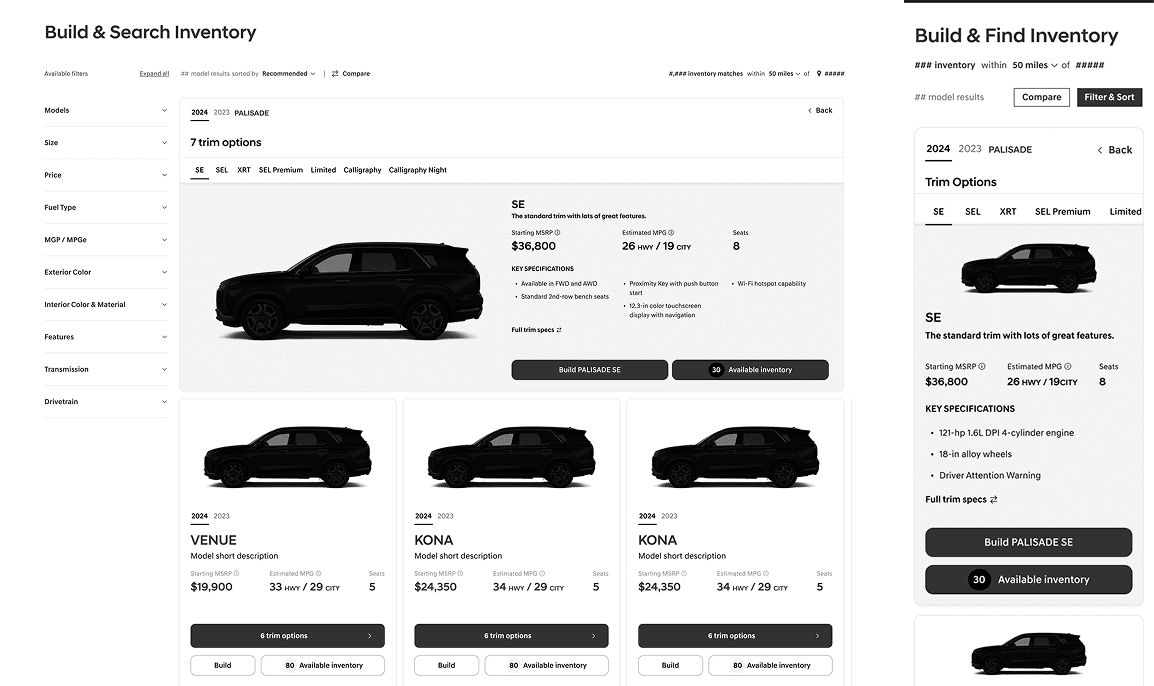Click Estimated MPG info icon in Build & Find panel
The width and height of the screenshot is (1154, 686).
click(x=1067, y=367)
